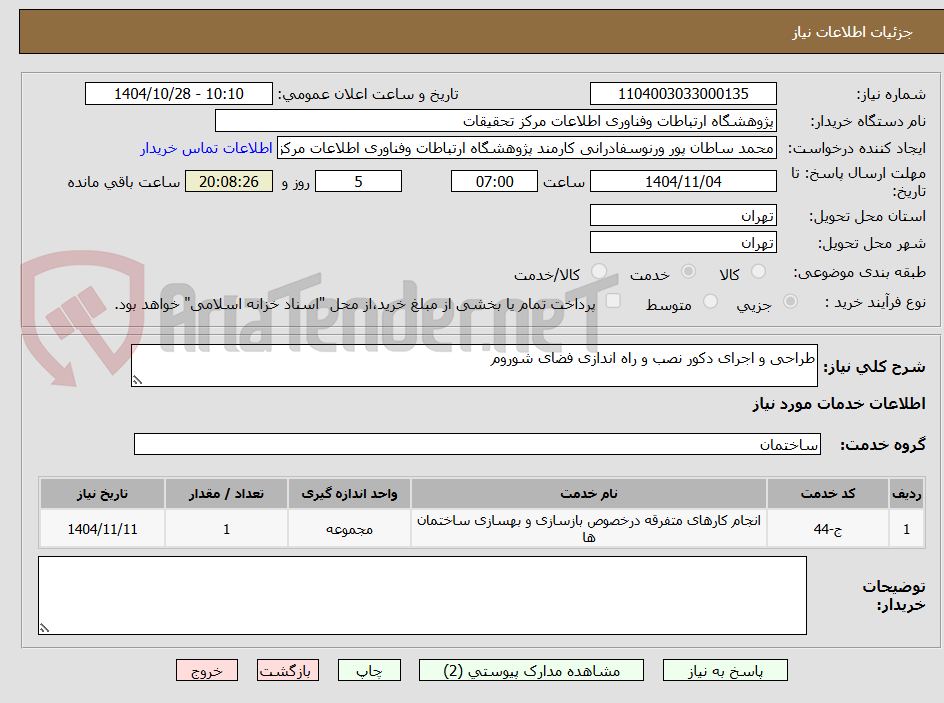The image size is (944, 703).
Task: Click service name انجام کارهای متفرقه cell
Action: pos(589,528)
